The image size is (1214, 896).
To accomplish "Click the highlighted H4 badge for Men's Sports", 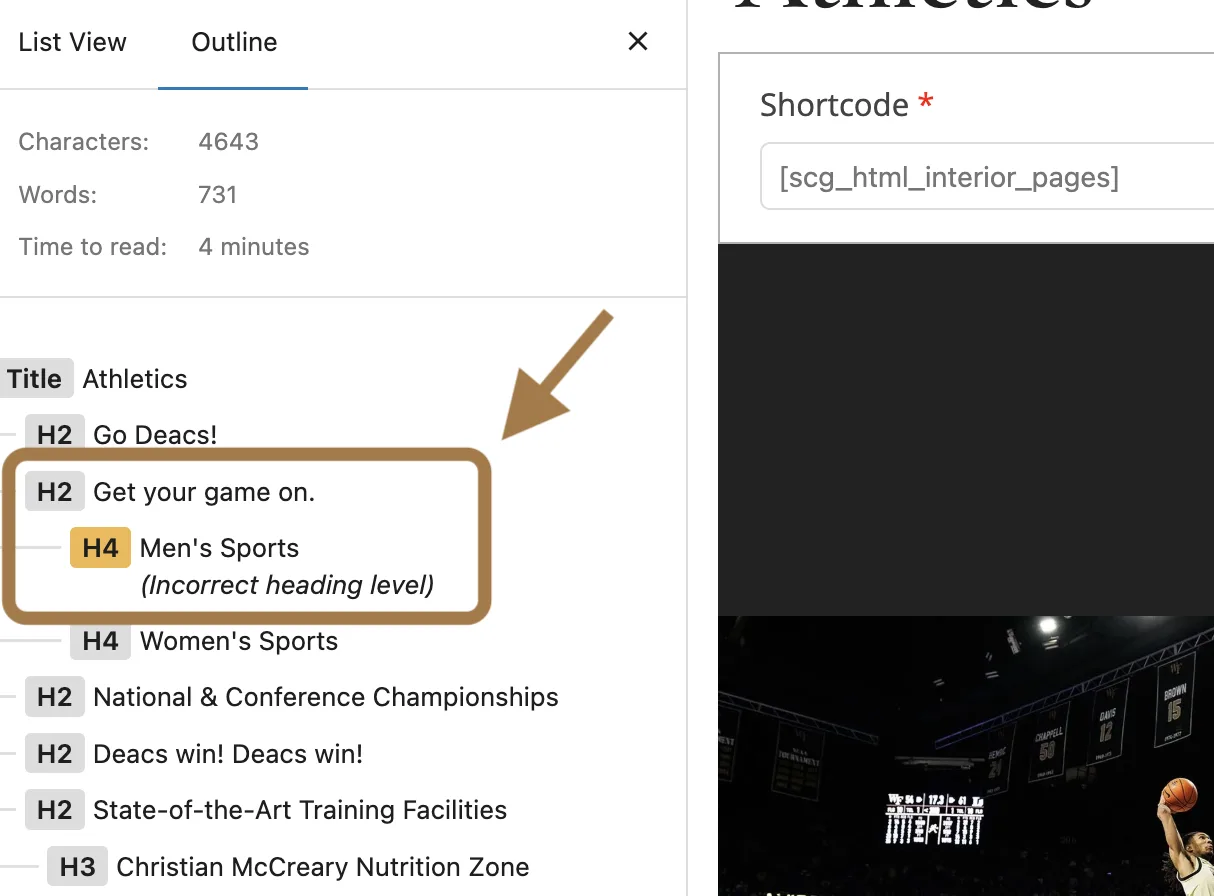I will point(100,548).
